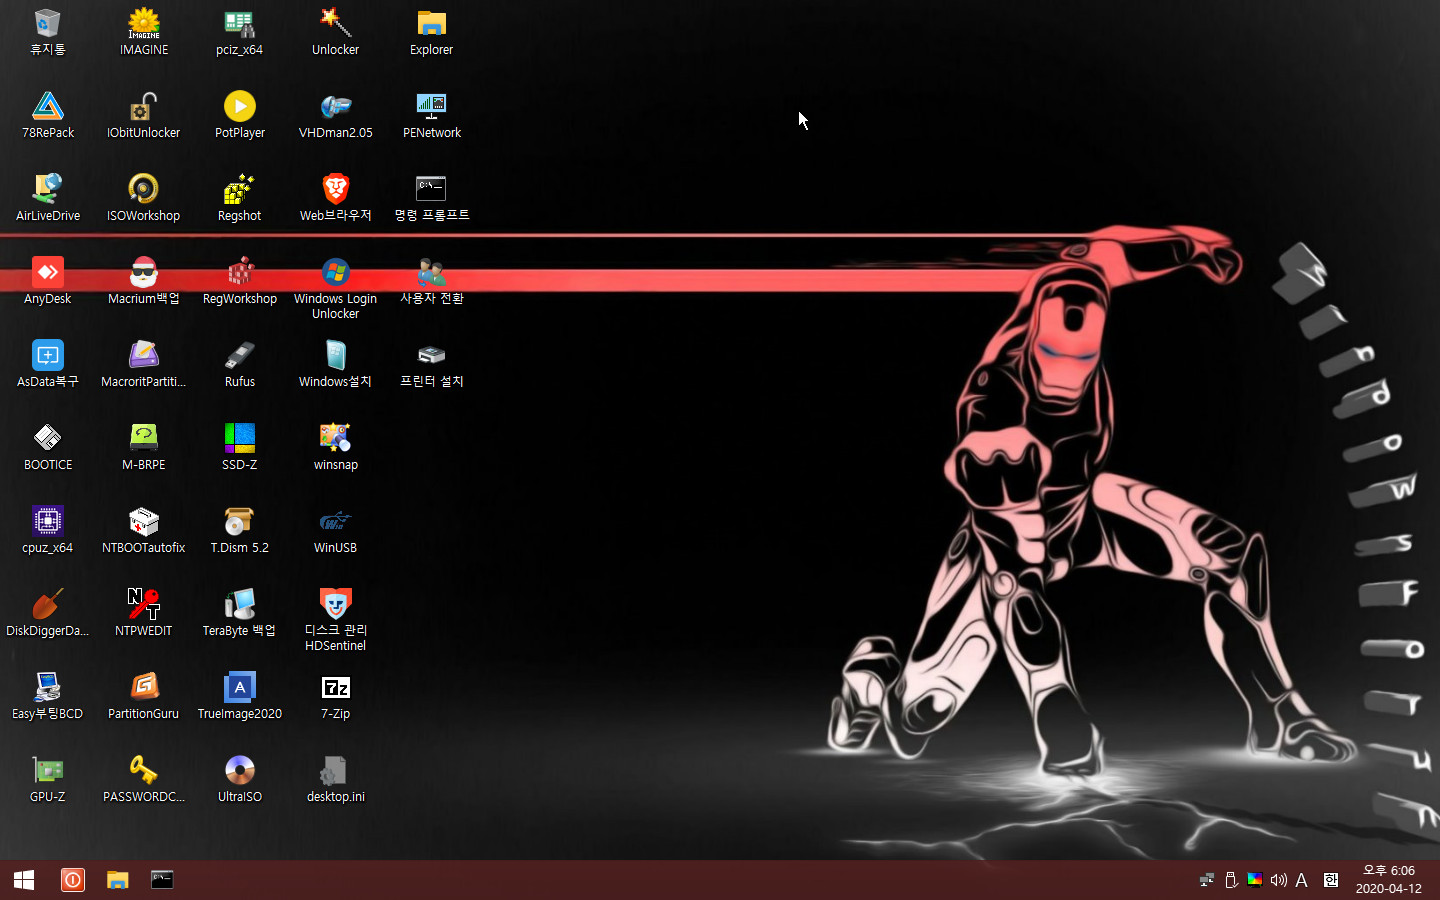Open the Explorer folder shortcut
Viewport: 1440px width, 900px height.
pyautogui.click(x=432, y=32)
